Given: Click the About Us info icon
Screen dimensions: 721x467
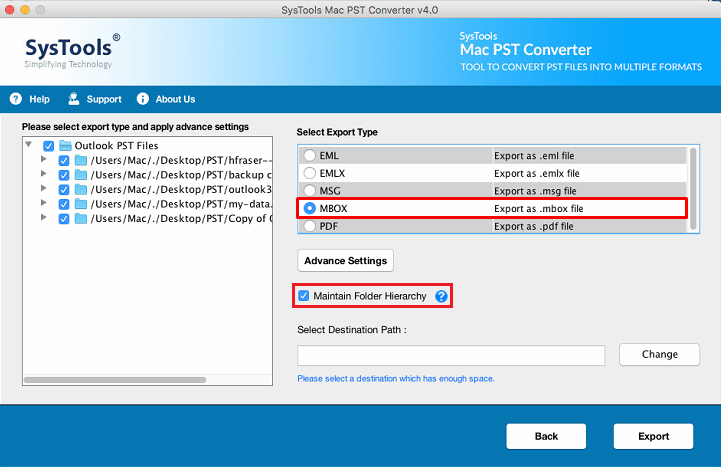Looking at the screenshot, I should pyautogui.click(x=143, y=99).
